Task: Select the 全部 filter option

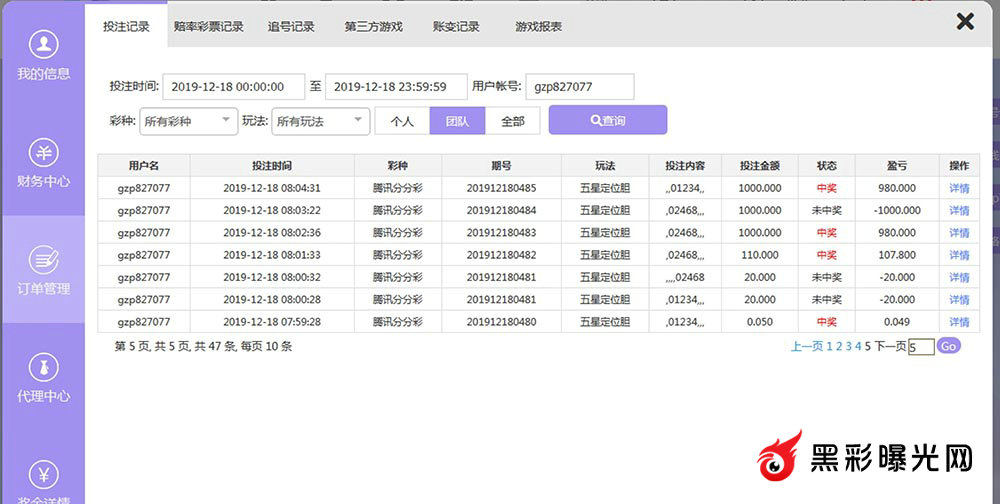Action: coord(512,121)
